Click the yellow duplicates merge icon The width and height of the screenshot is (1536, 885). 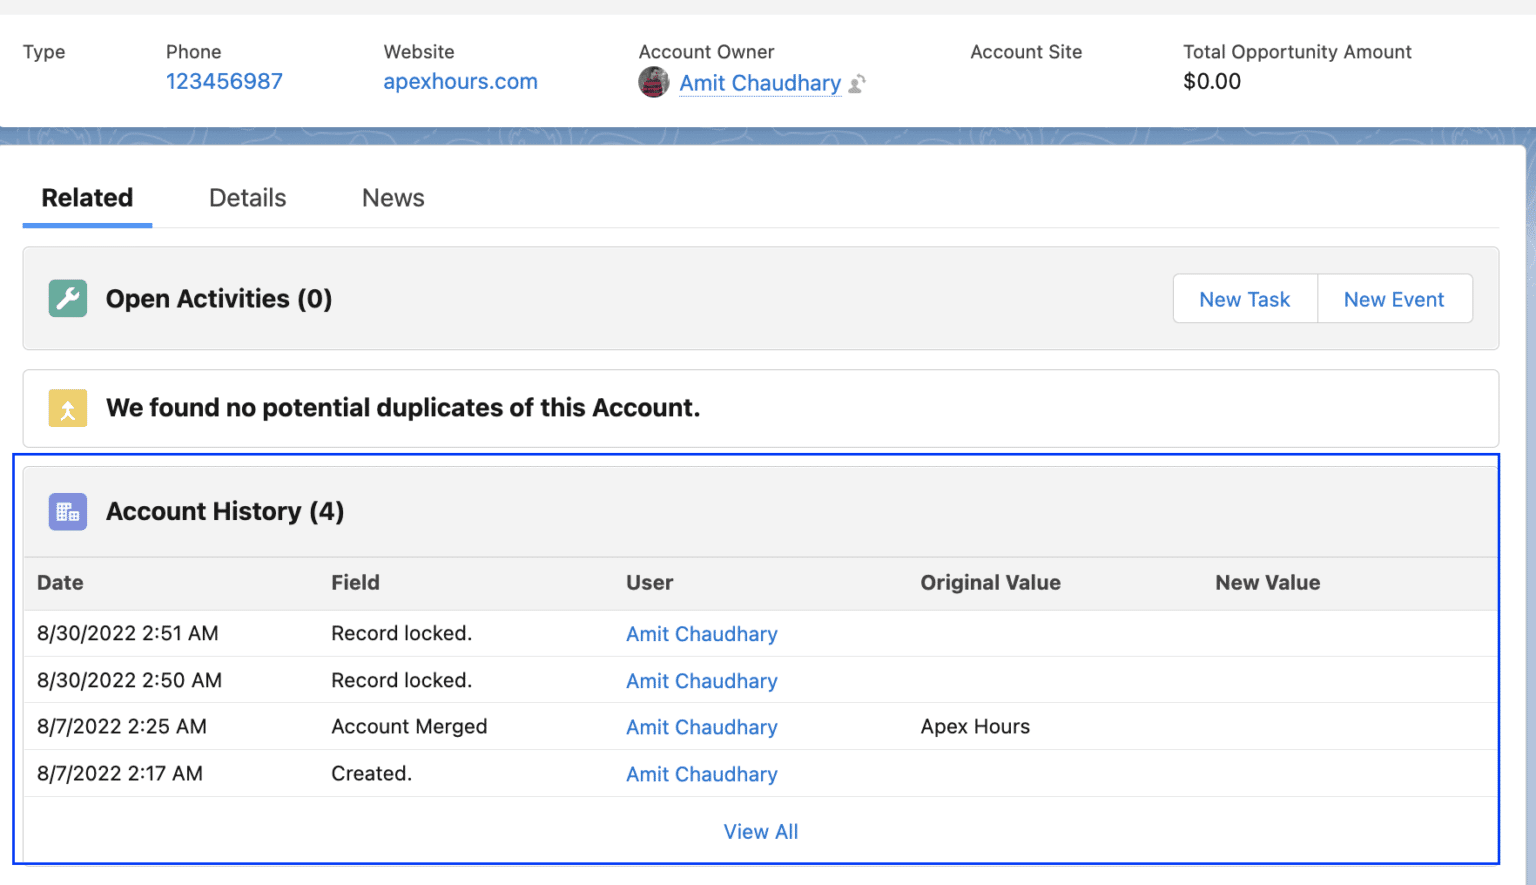pyautogui.click(x=67, y=408)
